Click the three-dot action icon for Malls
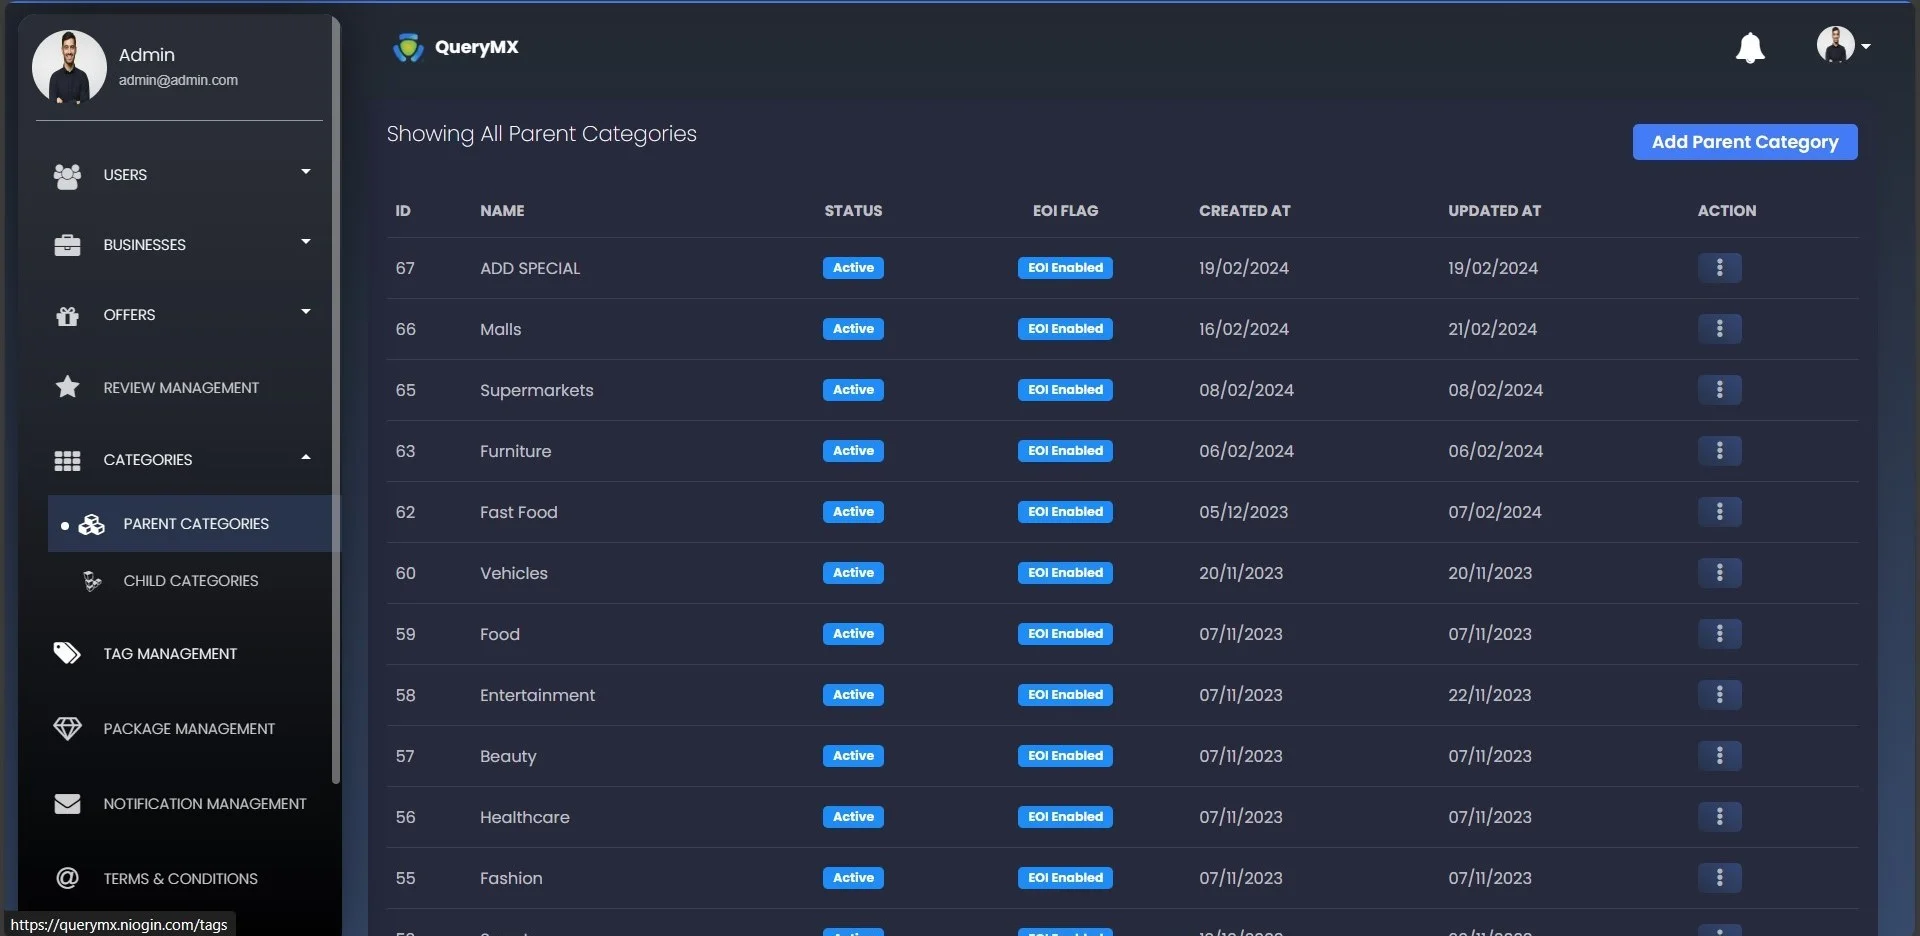Screen dimensions: 1920x936 point(1719,329)
